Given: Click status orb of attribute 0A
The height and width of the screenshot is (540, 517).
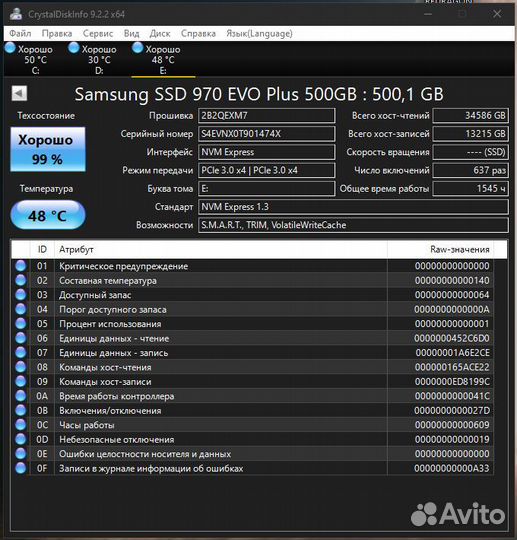Looking at the screenshot, I should coord(21,396).
